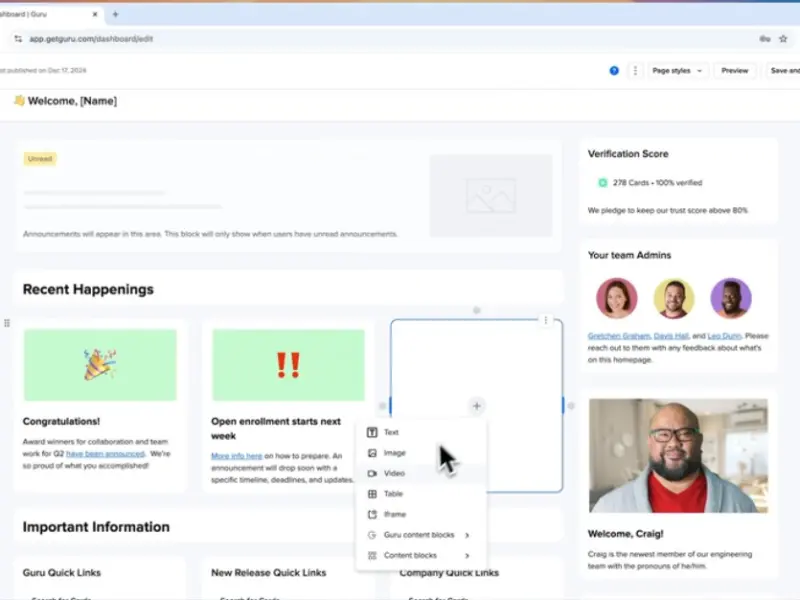Click the '278 Cards • 100% verified' text
The height and width of the screenshot is (600, 800).
click(x=657, y=183)
